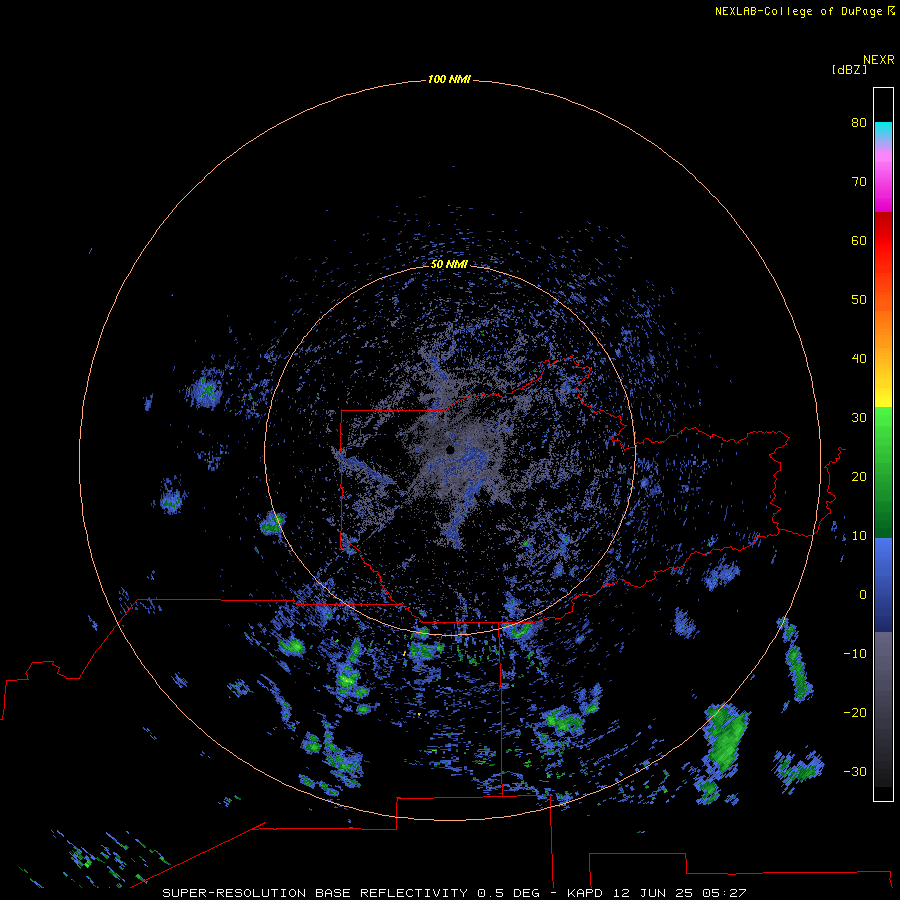
Task: Click the 40 dBZ scale value
Action: pos(859,359)
